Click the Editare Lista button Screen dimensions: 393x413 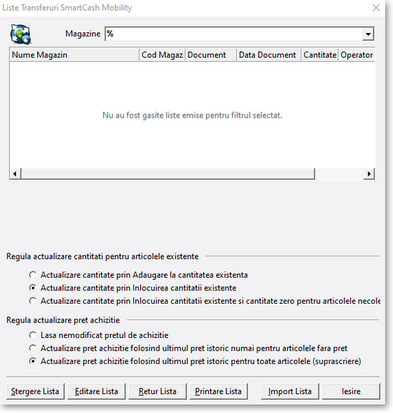coord(96,391)
